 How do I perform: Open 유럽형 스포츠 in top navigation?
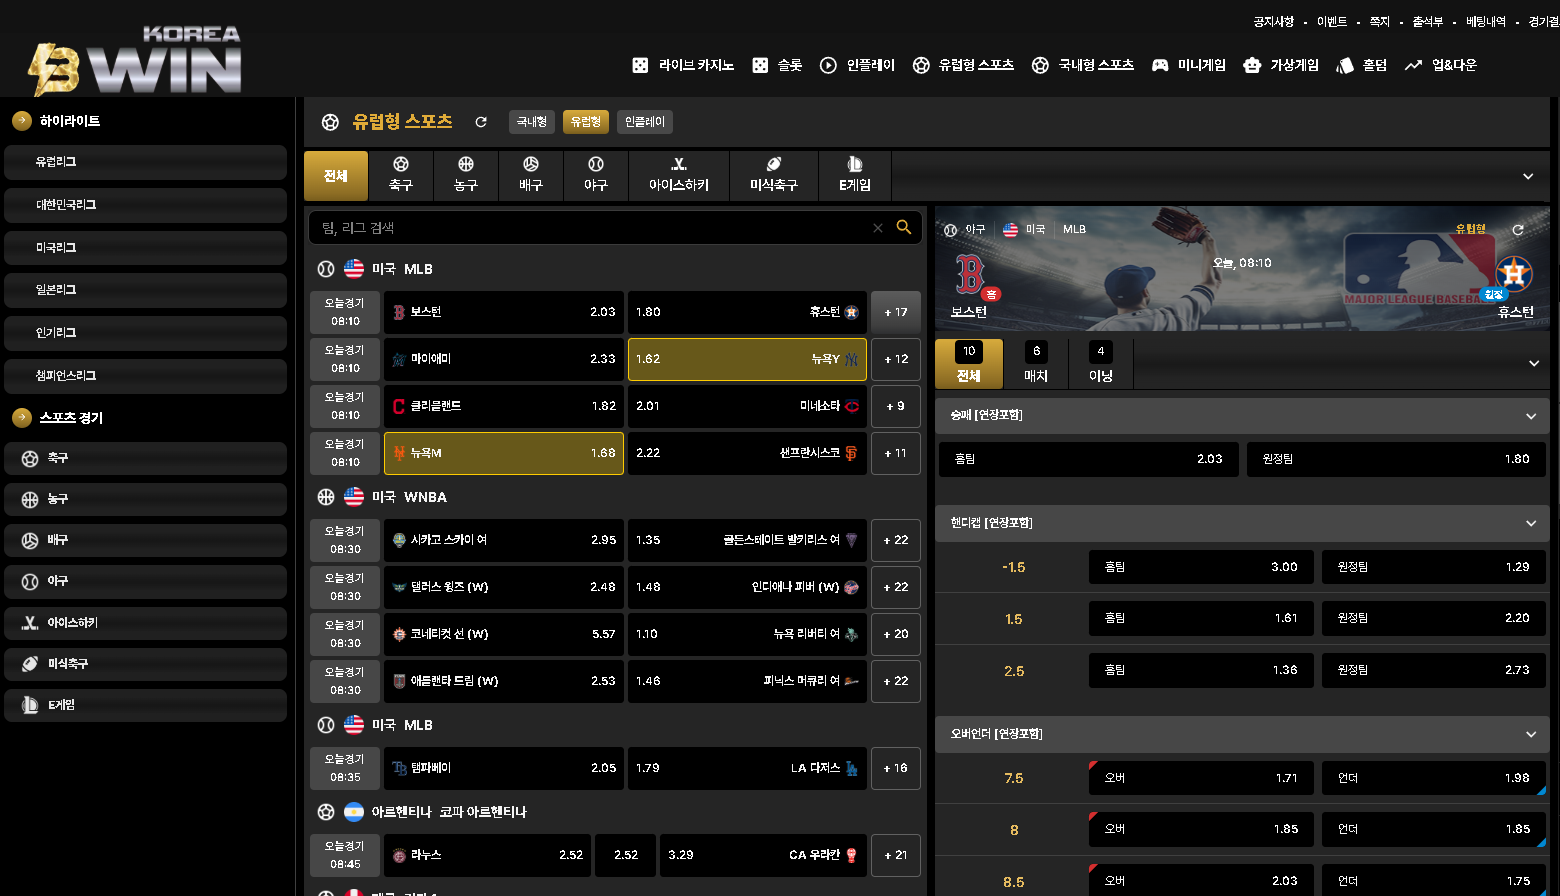click(963, 65)
